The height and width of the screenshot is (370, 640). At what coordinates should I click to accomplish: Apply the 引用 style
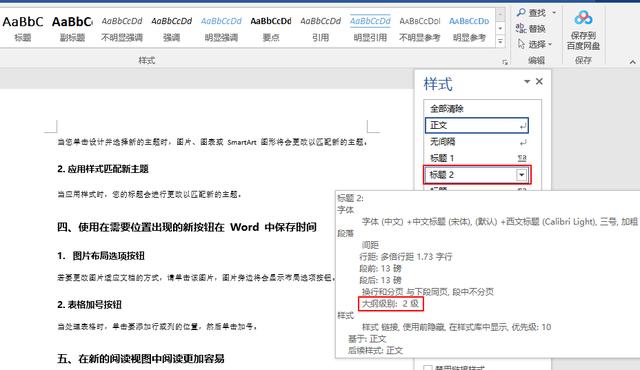320,29
